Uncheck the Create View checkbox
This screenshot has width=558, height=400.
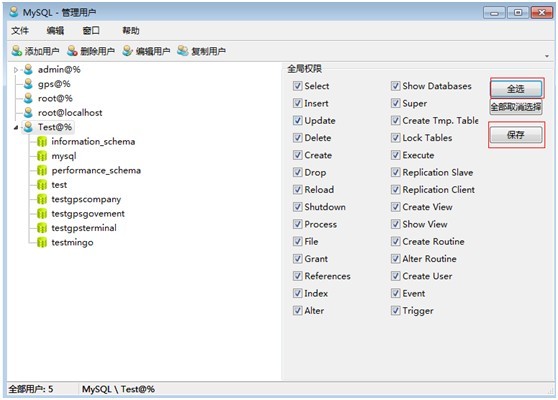395,207
